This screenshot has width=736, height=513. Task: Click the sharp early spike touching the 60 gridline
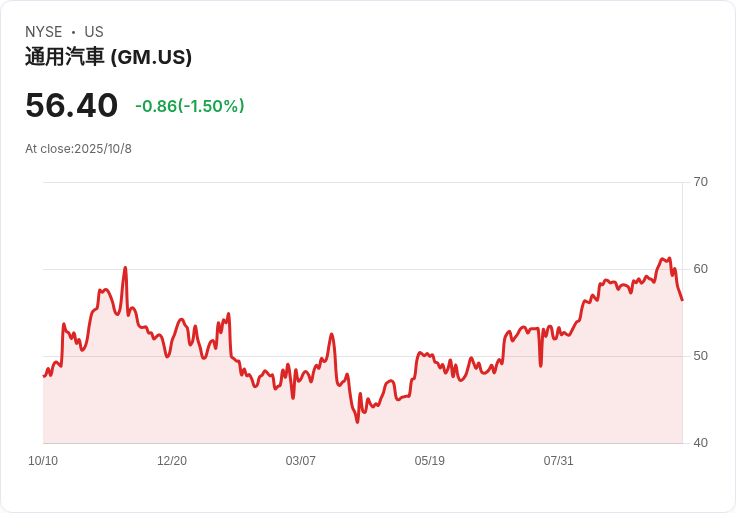125,268
